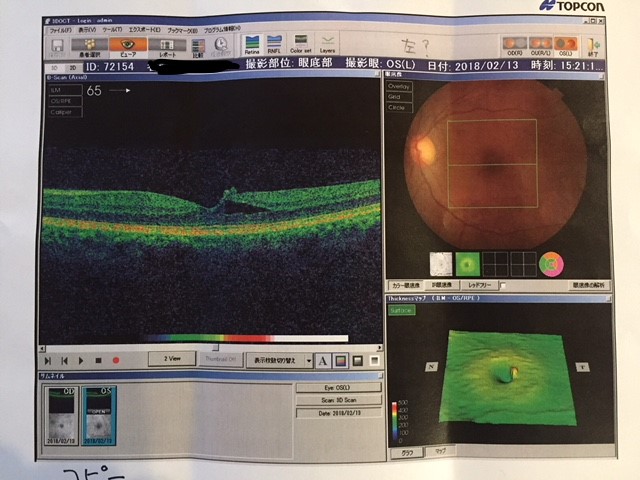
Task: Toggle the fundus Circle option
Action: click(399, 108)
